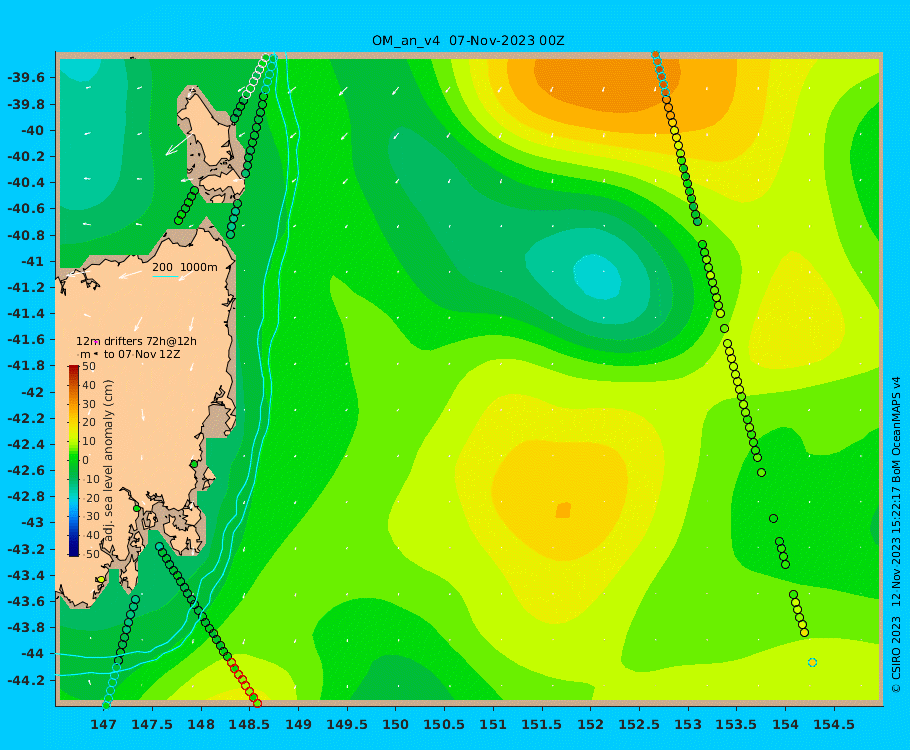Click the green dot on Tasmania's east coast

pyautogui.click(x=194, y=464)
